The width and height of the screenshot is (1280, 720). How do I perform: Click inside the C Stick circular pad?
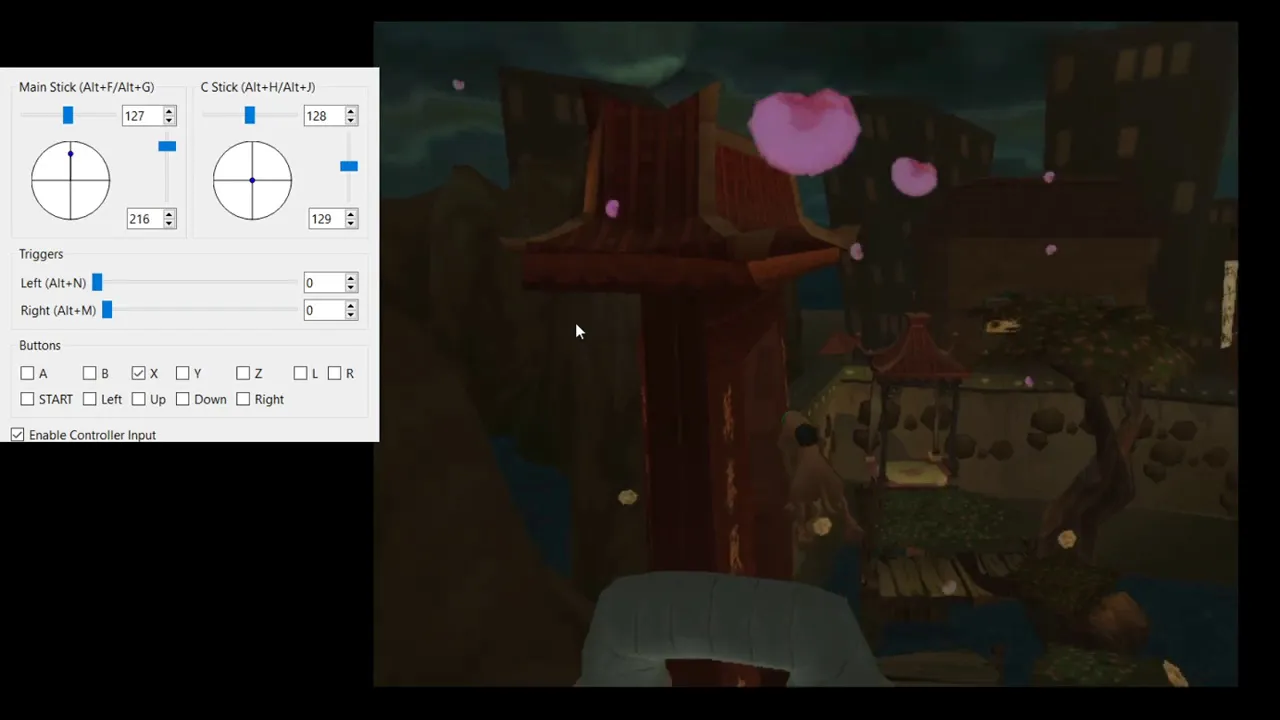(252, 180)
